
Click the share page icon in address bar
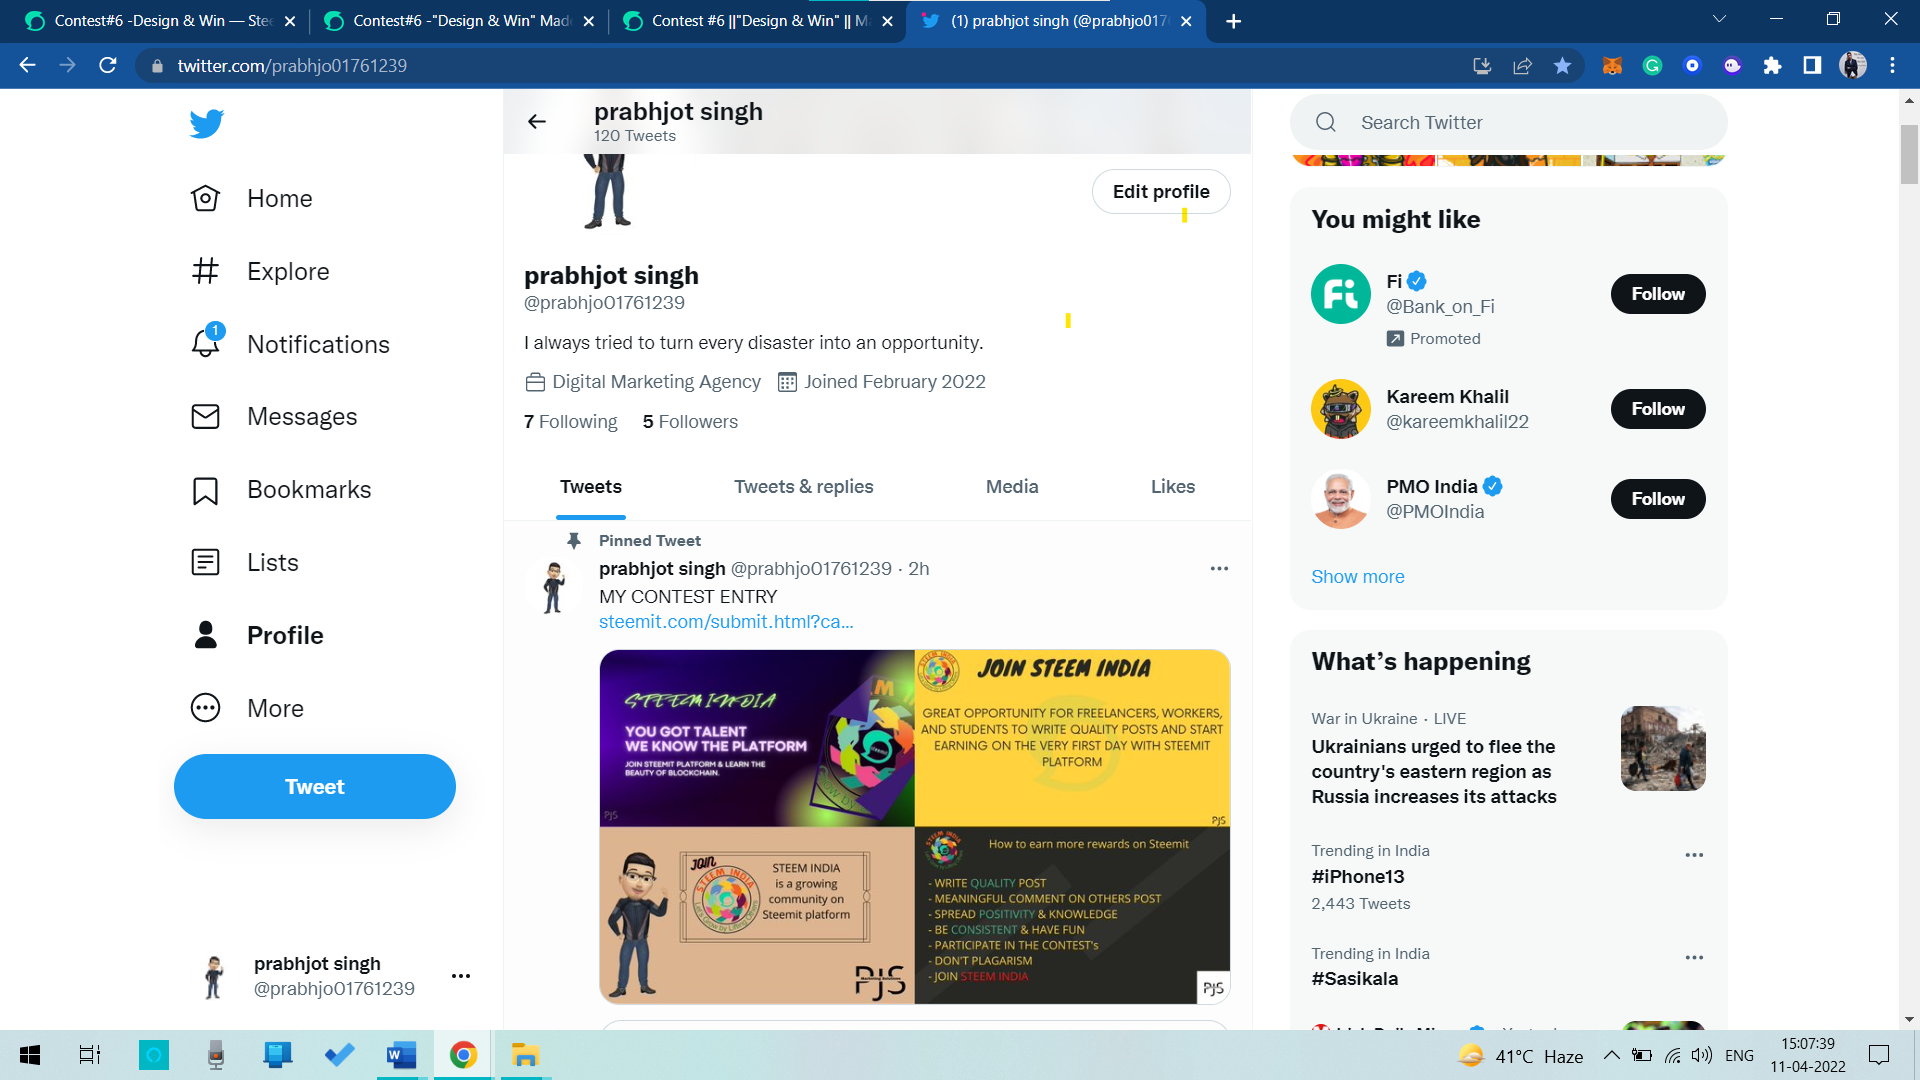click(x=1522, y=66)
